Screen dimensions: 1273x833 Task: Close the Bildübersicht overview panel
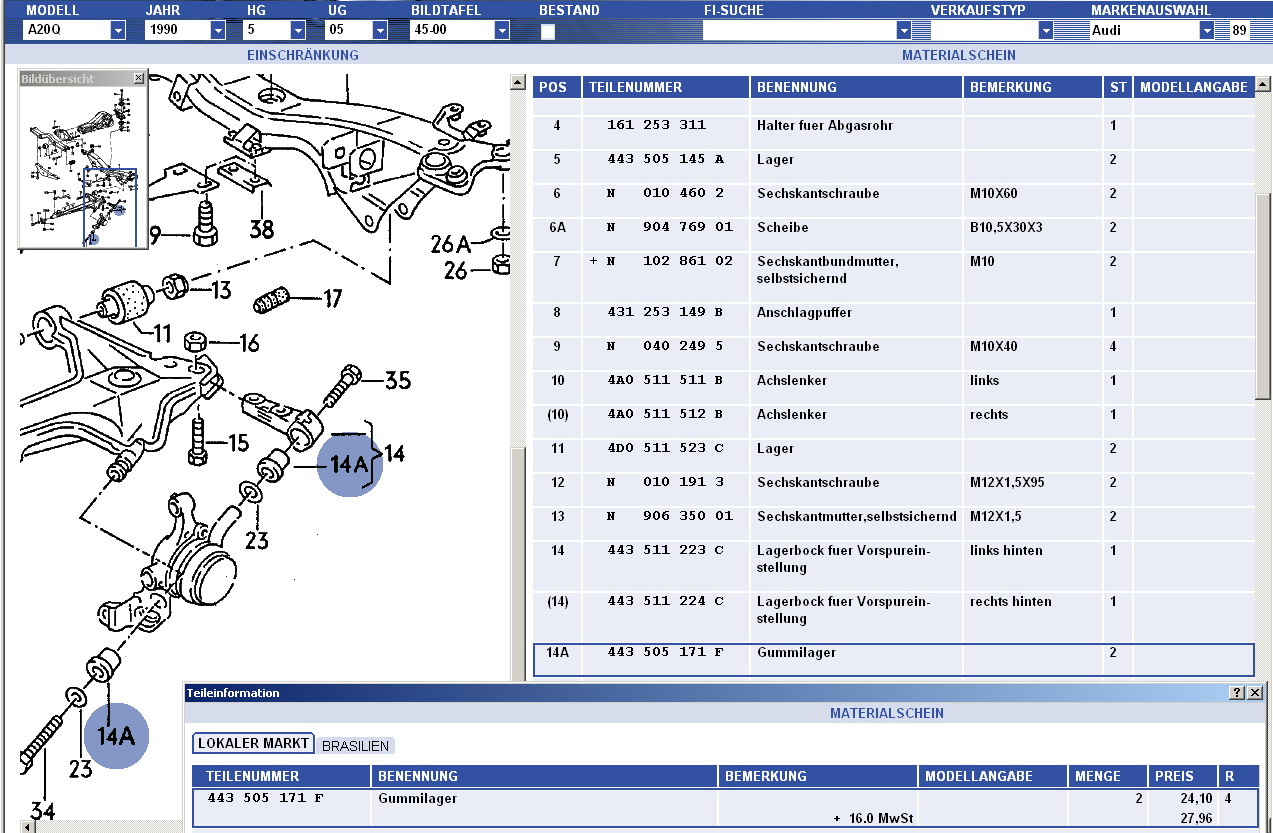pyautogui.click(x=138, y=78)
